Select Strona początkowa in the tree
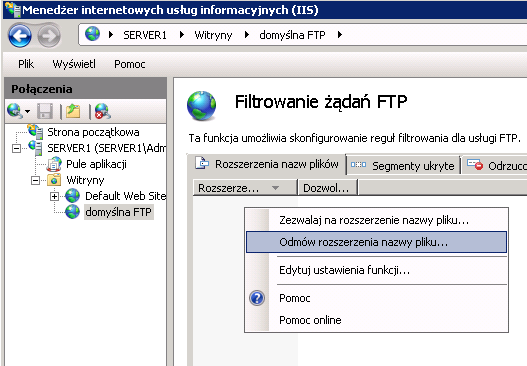 93,132
